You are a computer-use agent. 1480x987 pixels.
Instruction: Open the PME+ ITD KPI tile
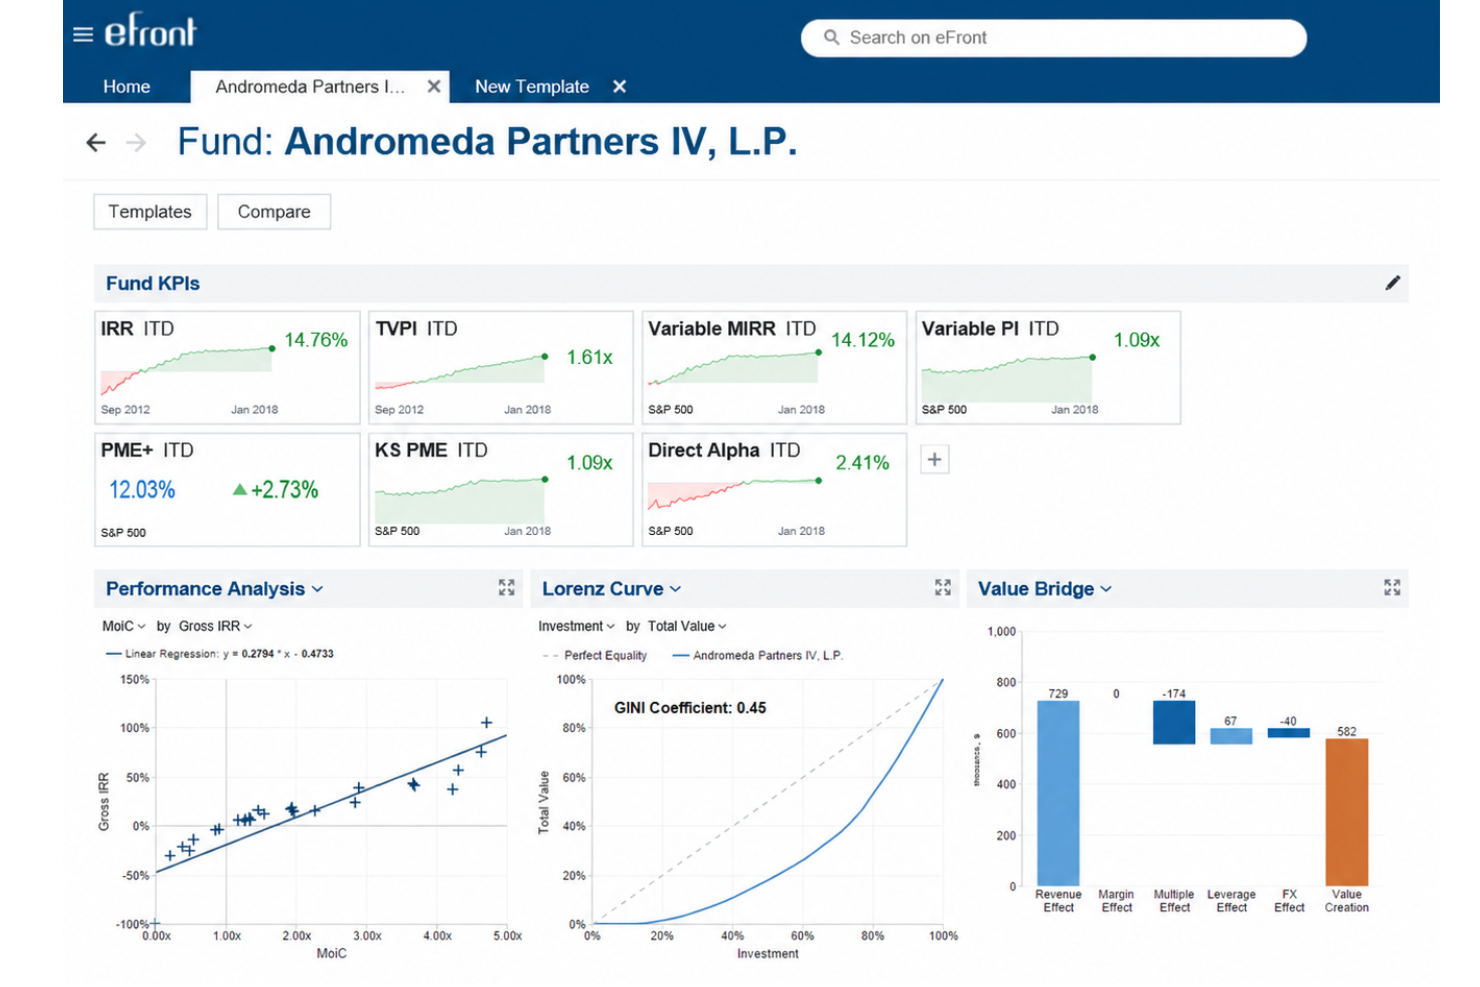click(227, 490)
